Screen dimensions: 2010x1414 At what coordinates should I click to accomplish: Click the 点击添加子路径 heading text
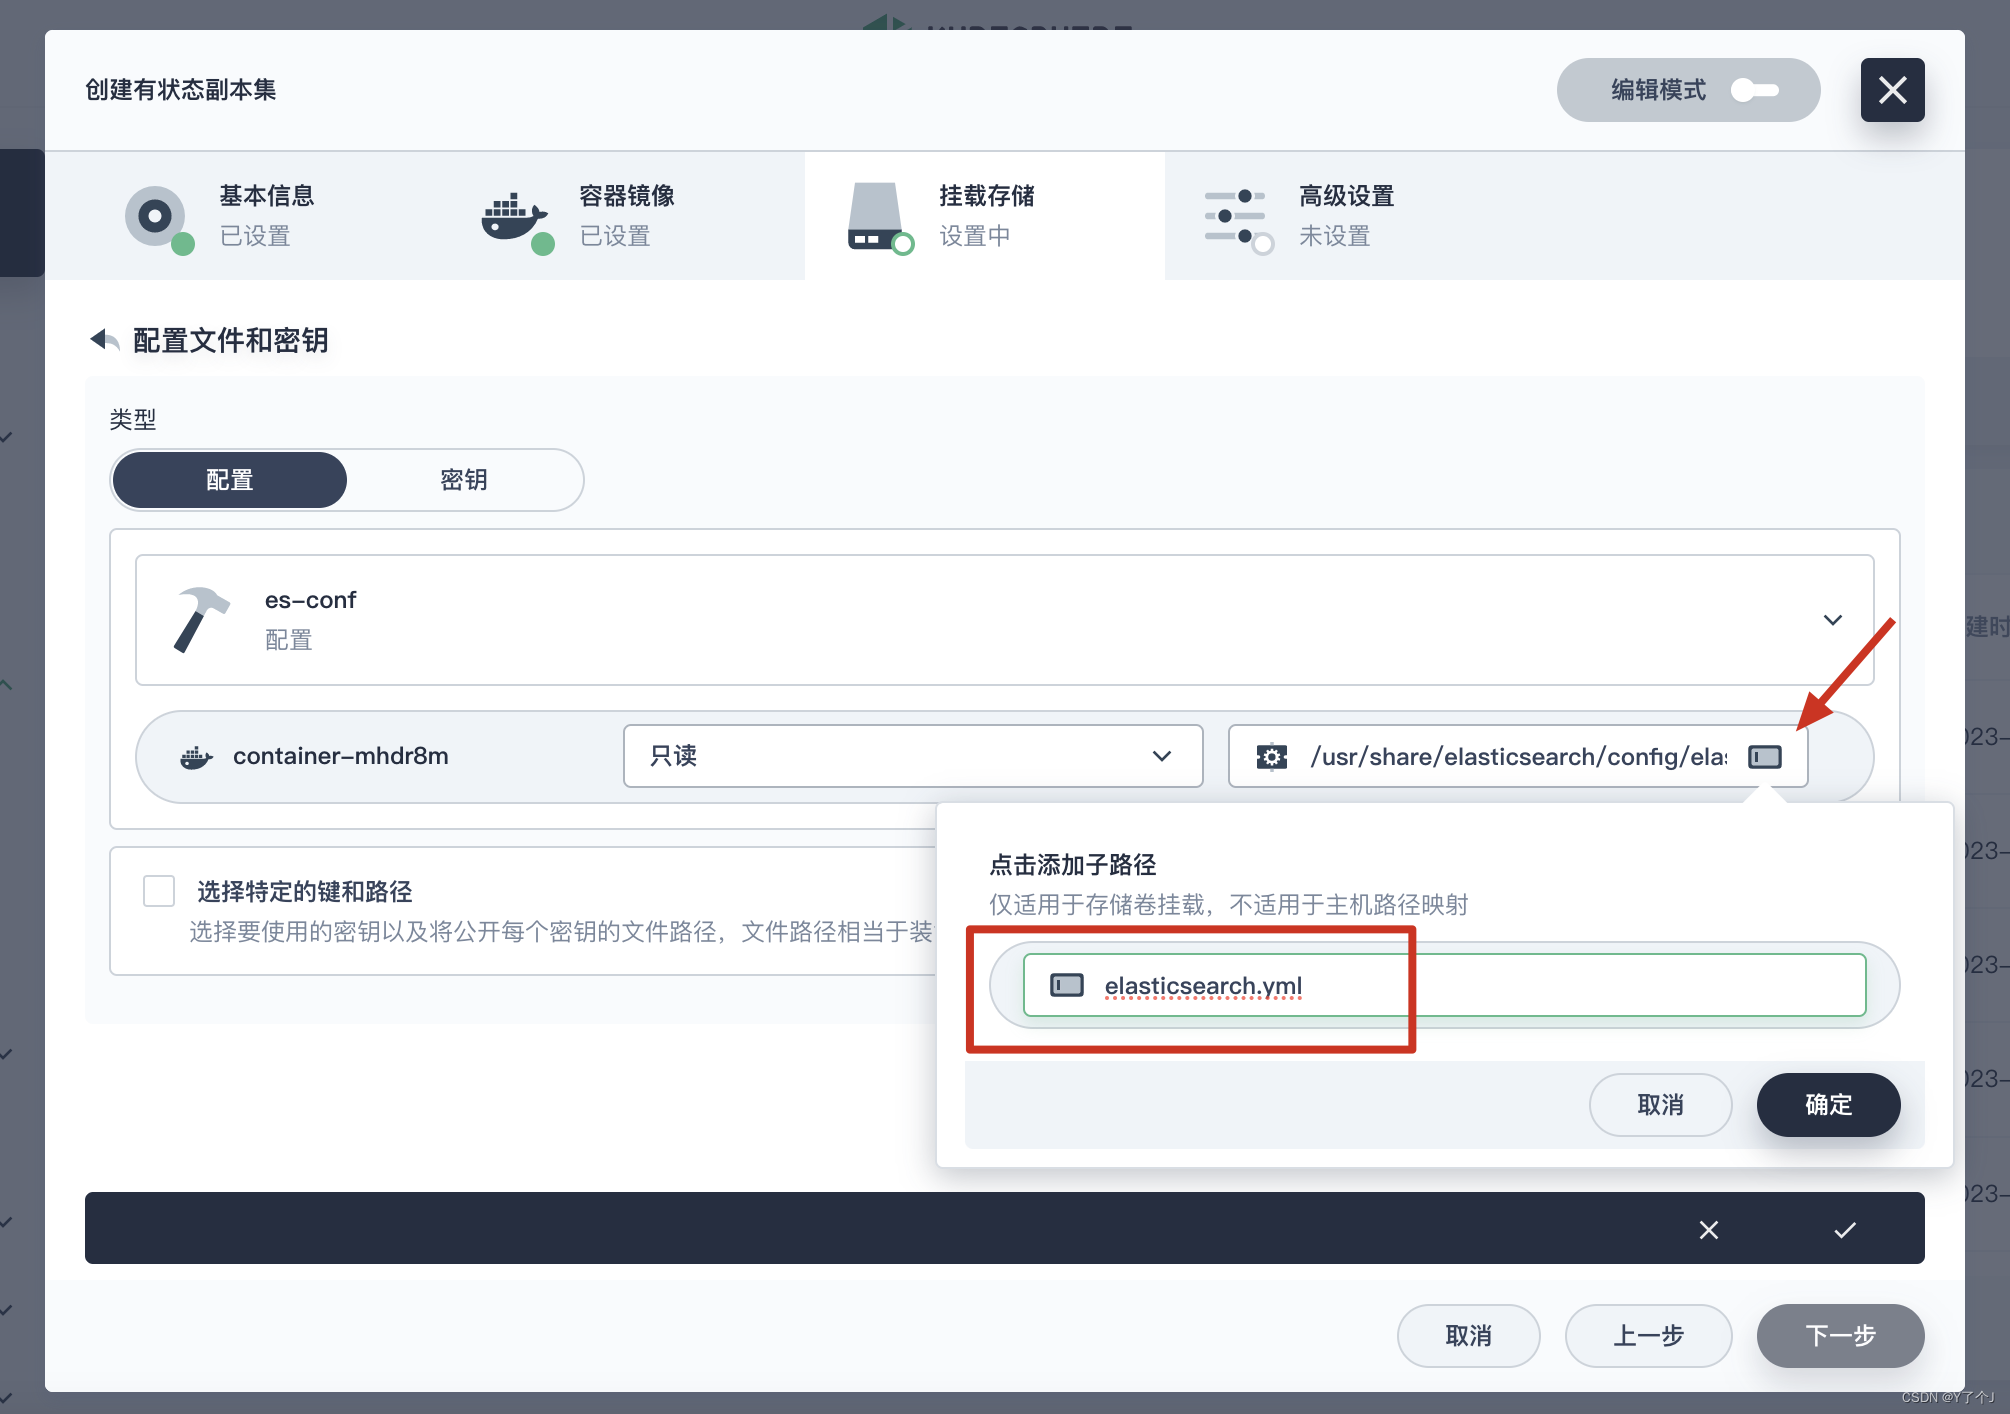point(1073,864)
